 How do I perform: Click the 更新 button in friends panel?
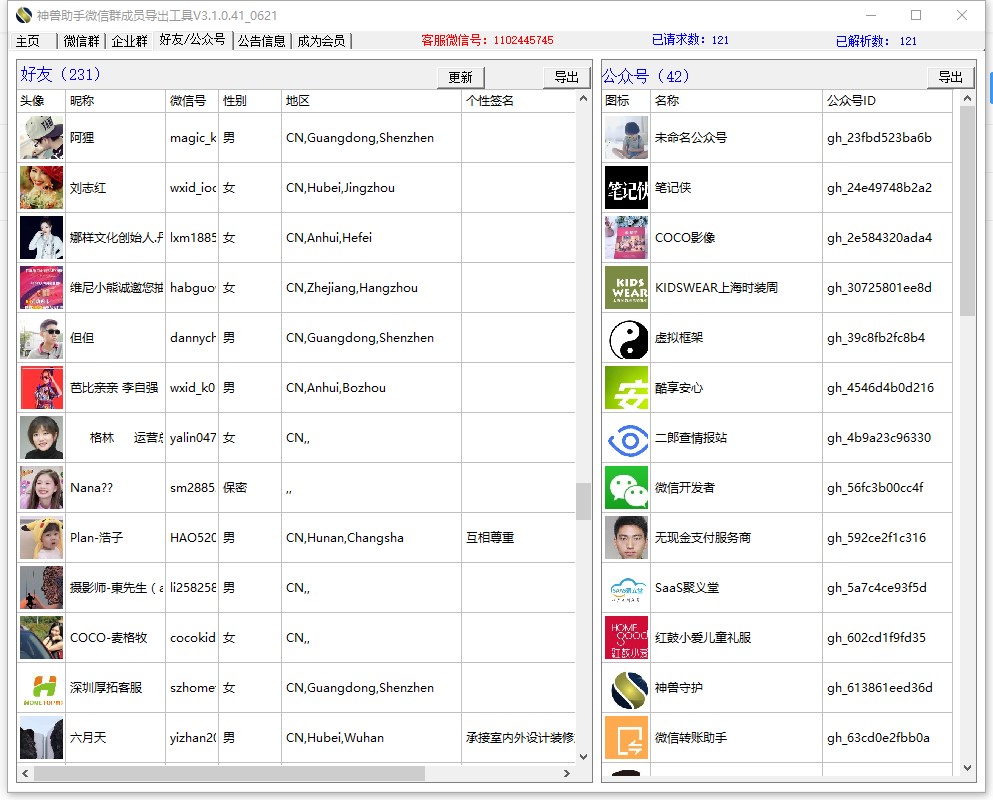click(x=460, y=77)
